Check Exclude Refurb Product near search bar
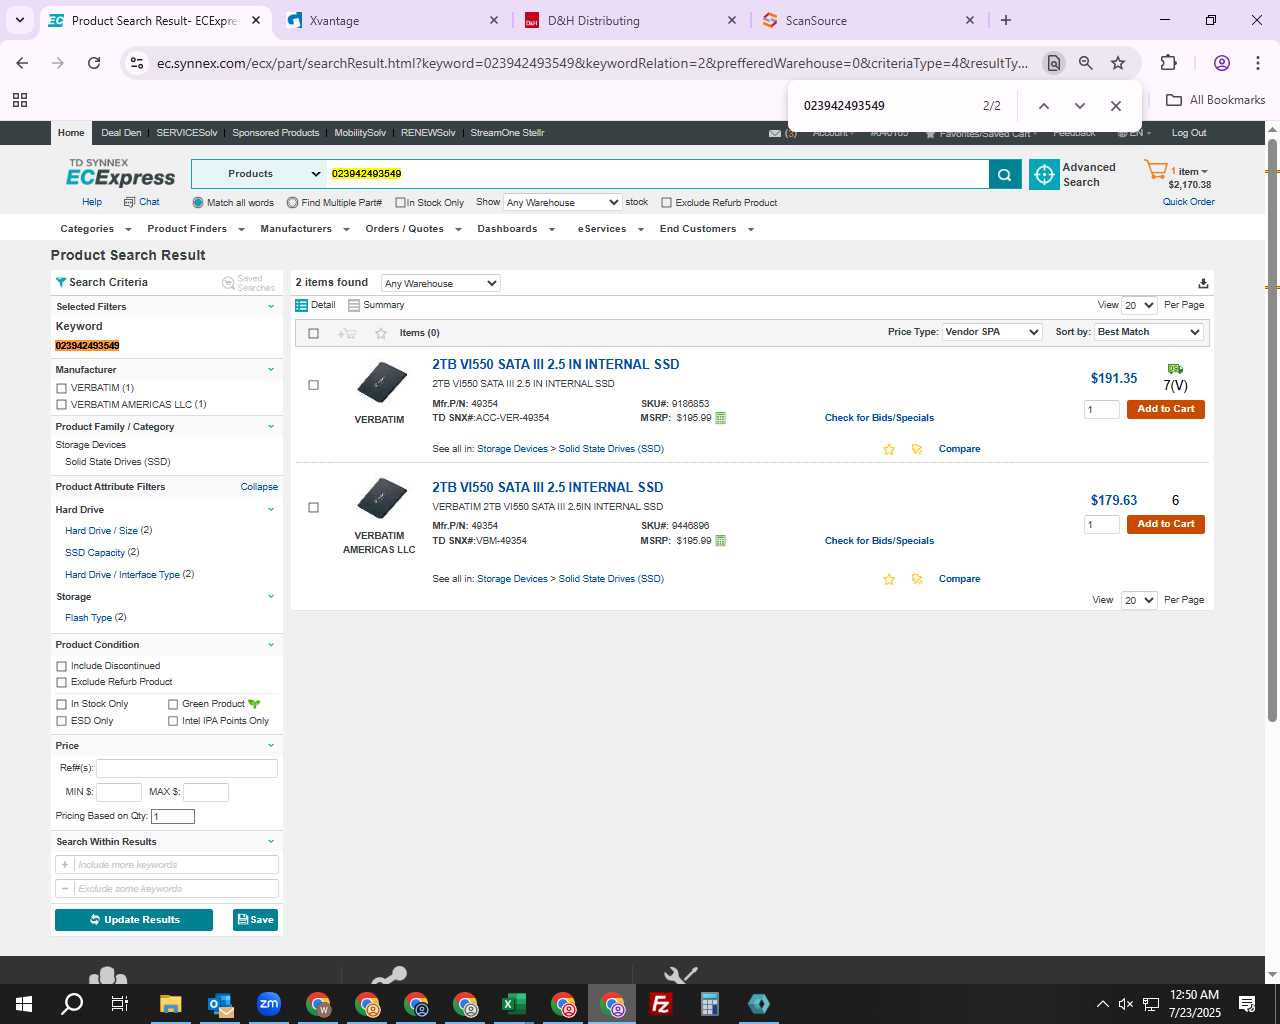This screenshot has width=1280, height=1024. [x=666, y=203]
